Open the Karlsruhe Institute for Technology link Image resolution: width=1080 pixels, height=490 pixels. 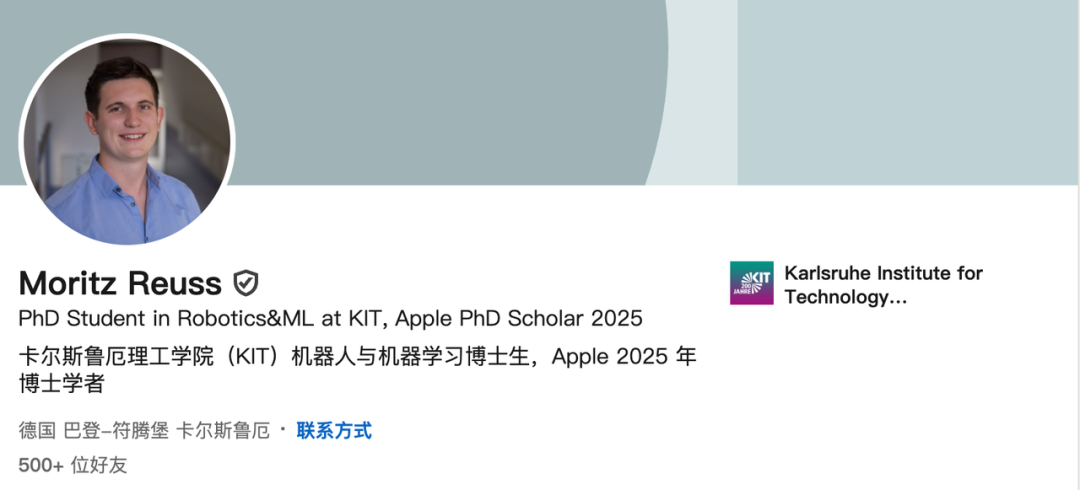[883, 273]
